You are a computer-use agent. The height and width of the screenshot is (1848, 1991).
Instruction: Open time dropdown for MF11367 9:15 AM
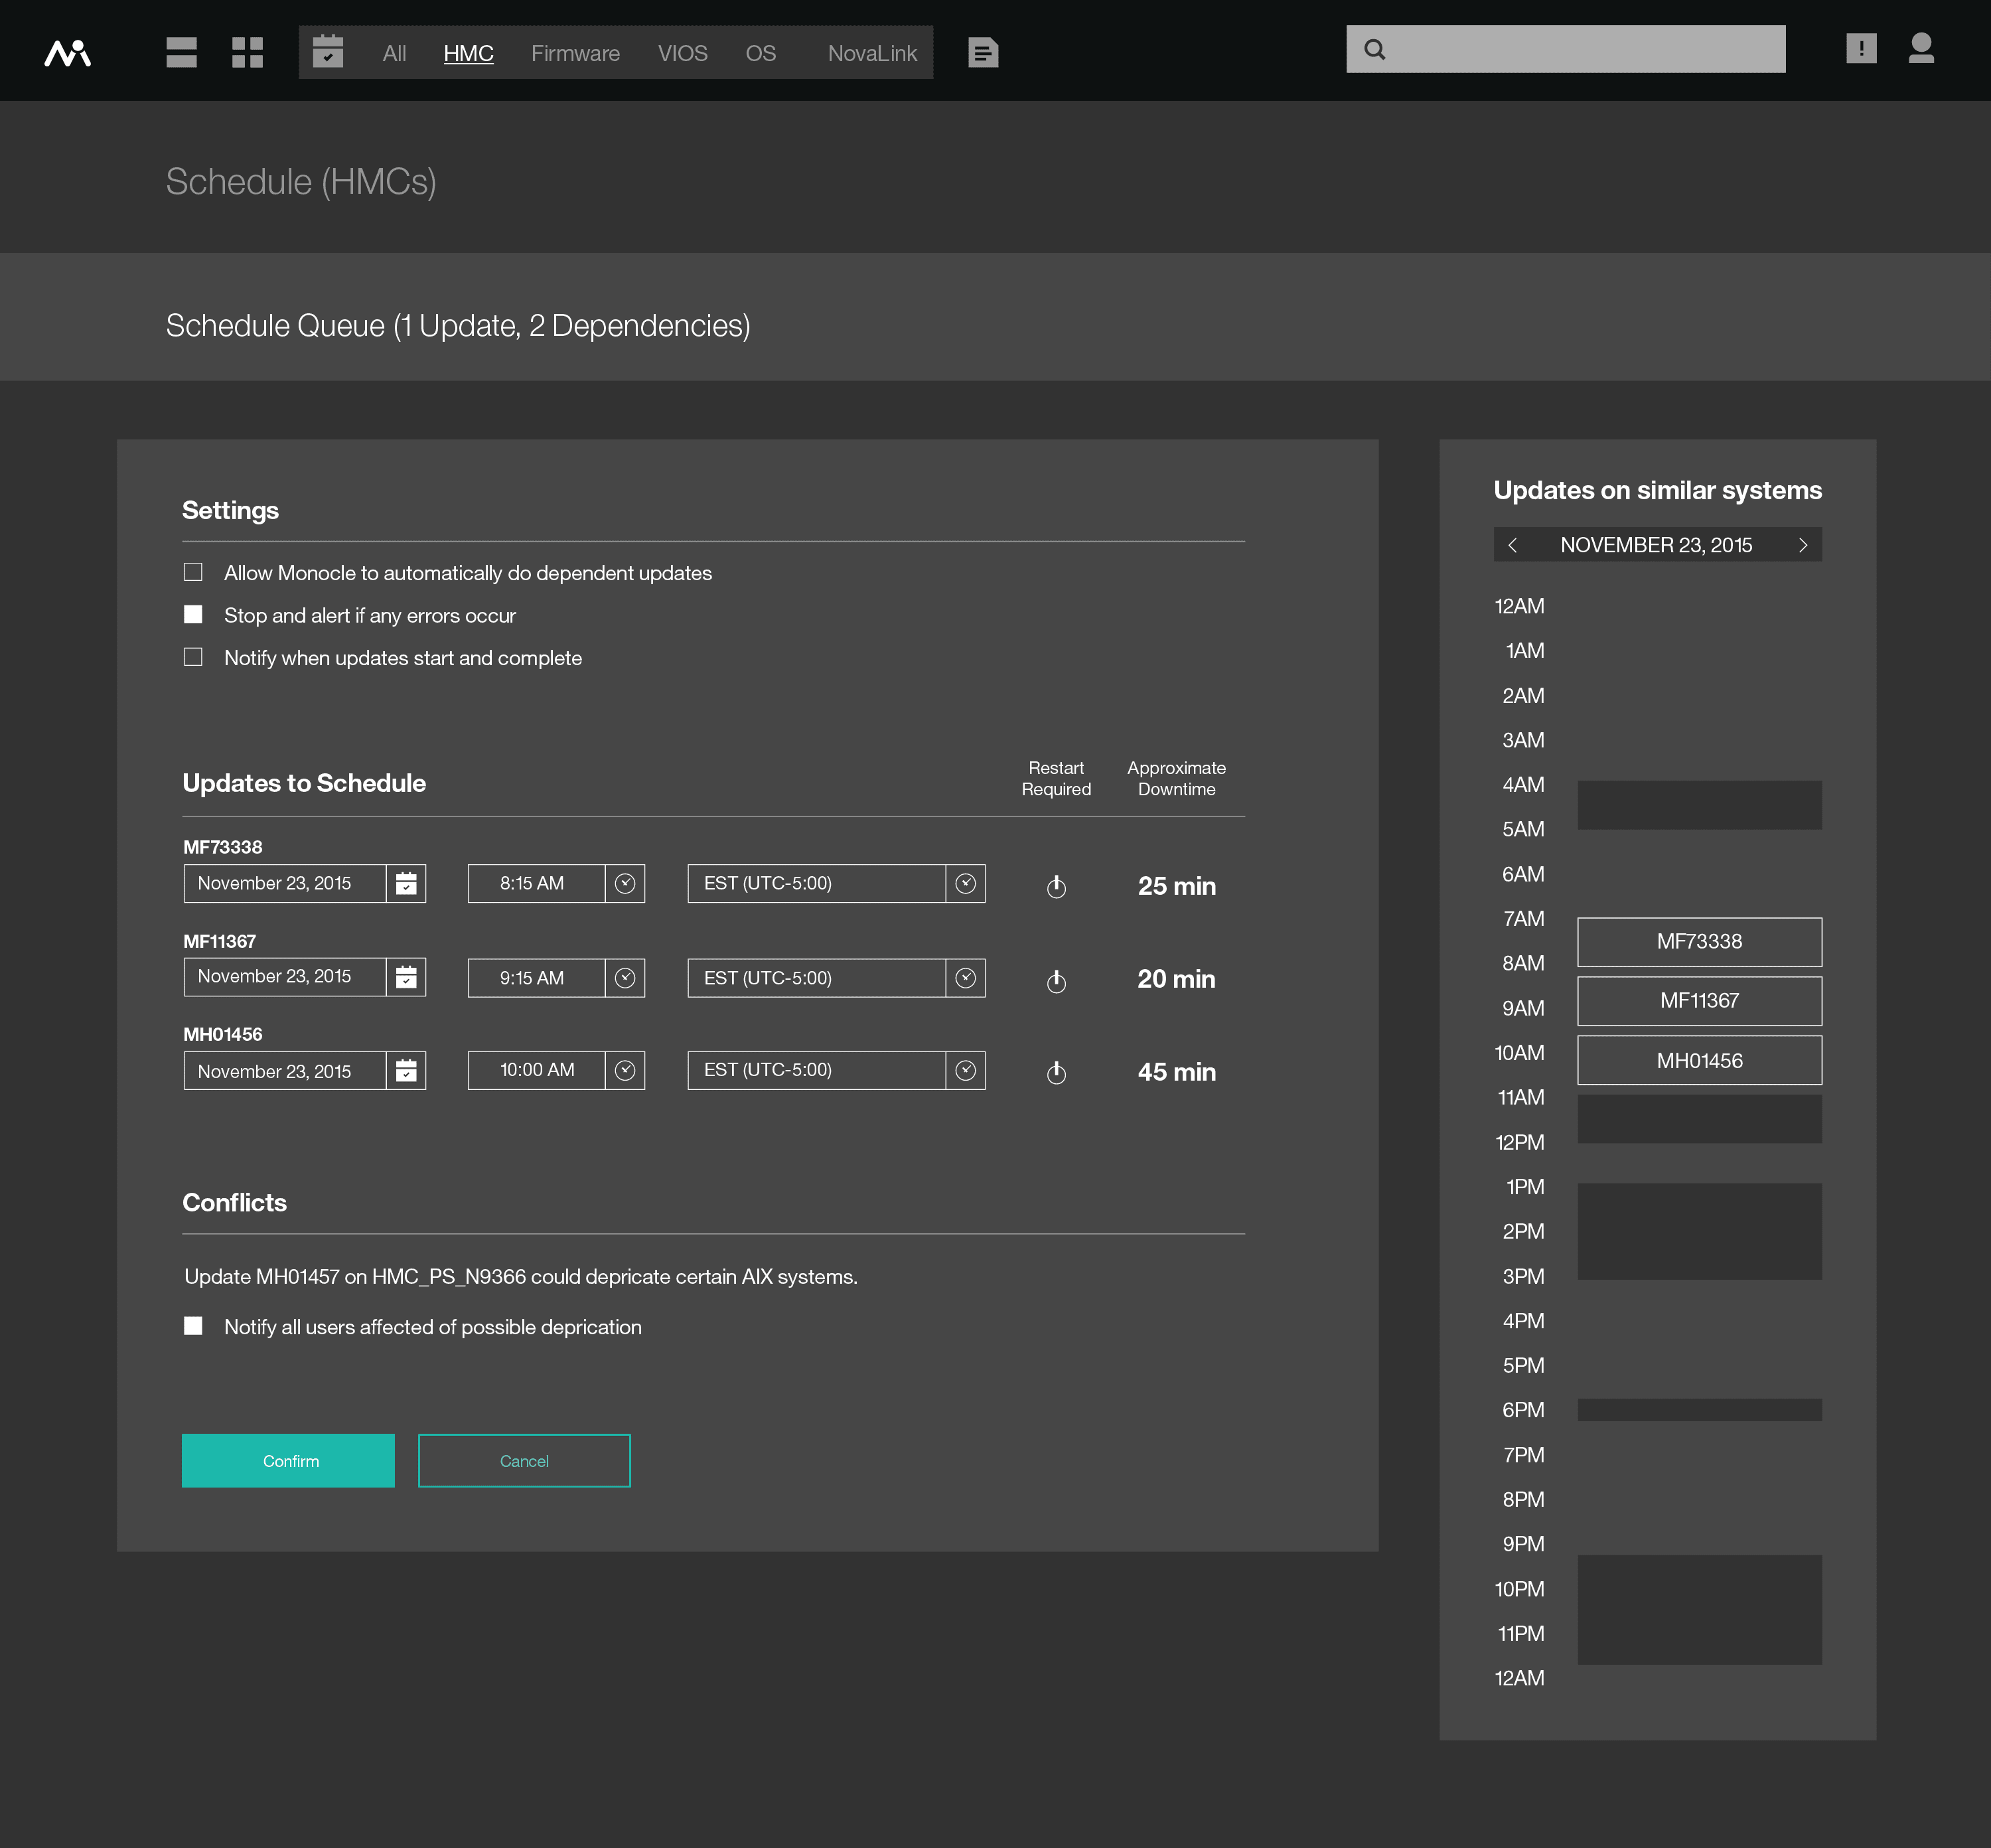[x=625, y=978]
